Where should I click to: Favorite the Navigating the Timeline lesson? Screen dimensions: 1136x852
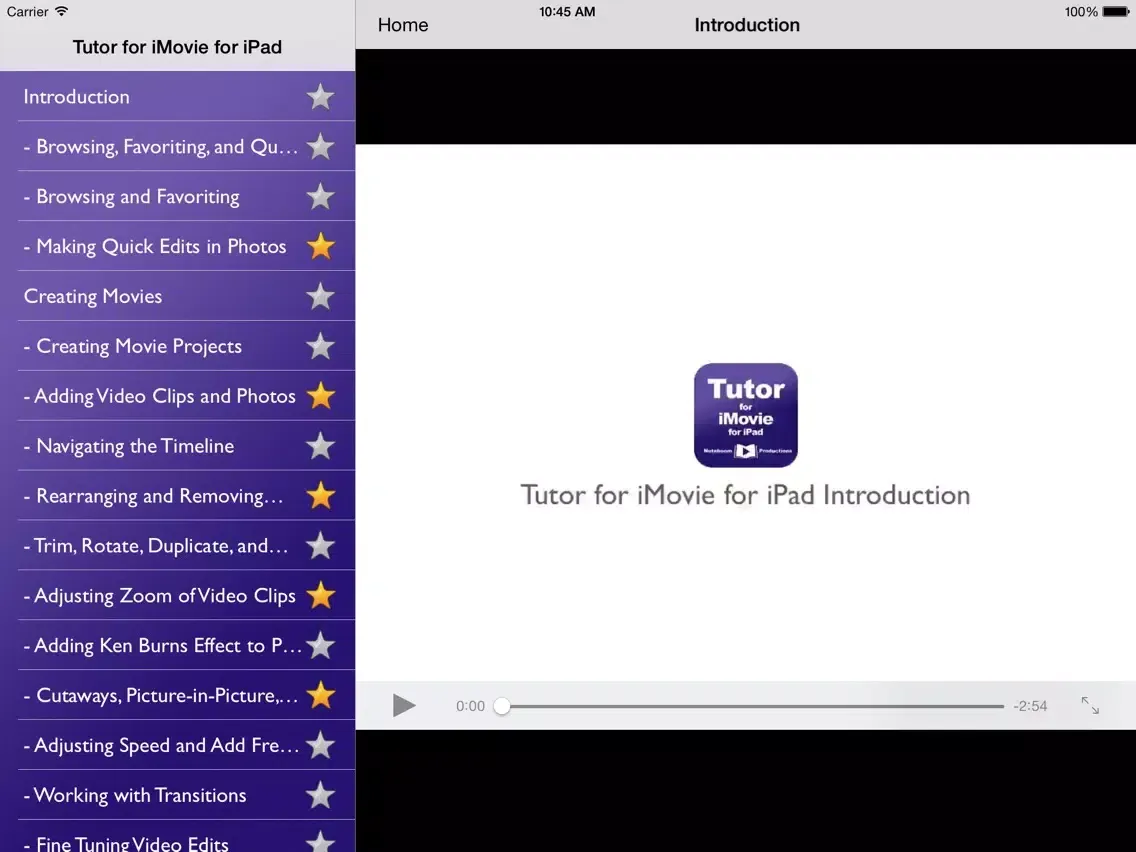(x=320, y=446)
